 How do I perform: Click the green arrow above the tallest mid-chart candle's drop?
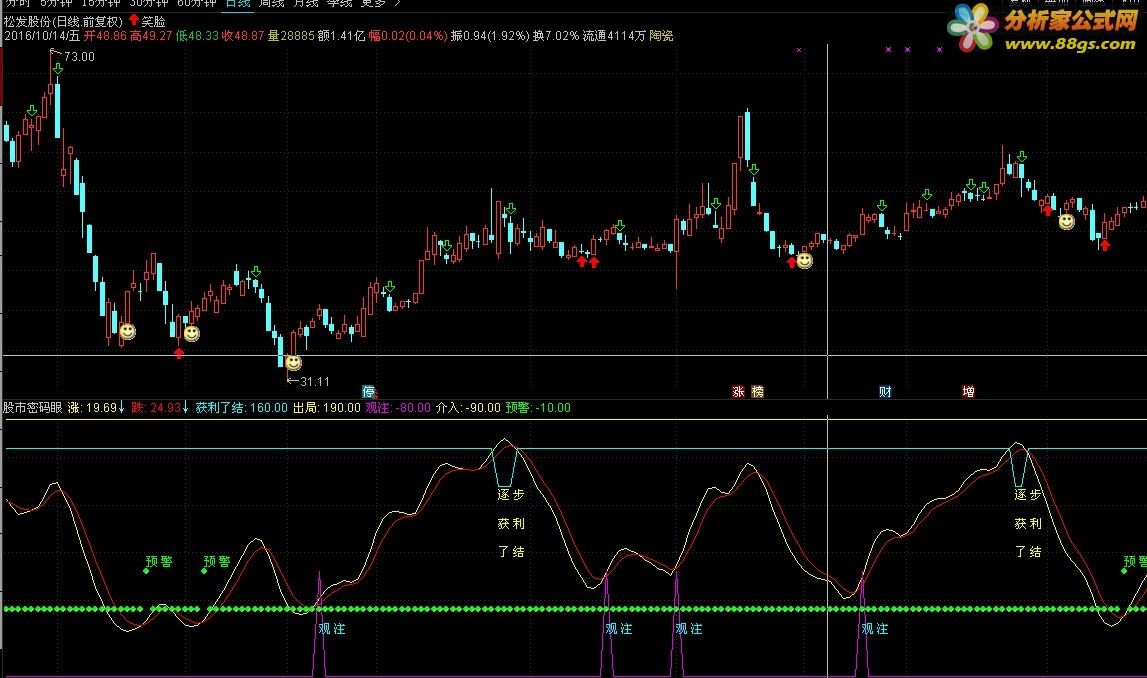(x=753, y=170)
